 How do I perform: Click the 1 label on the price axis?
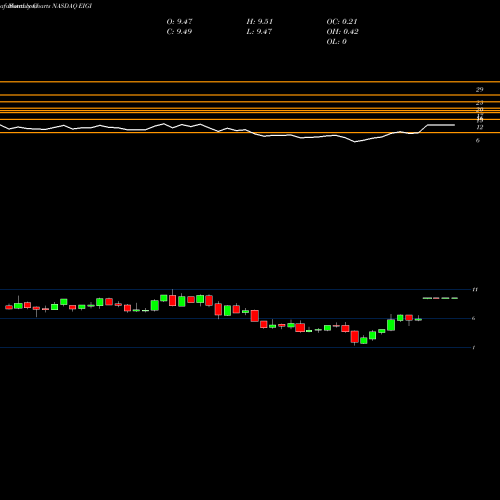[x=474, y=348]
